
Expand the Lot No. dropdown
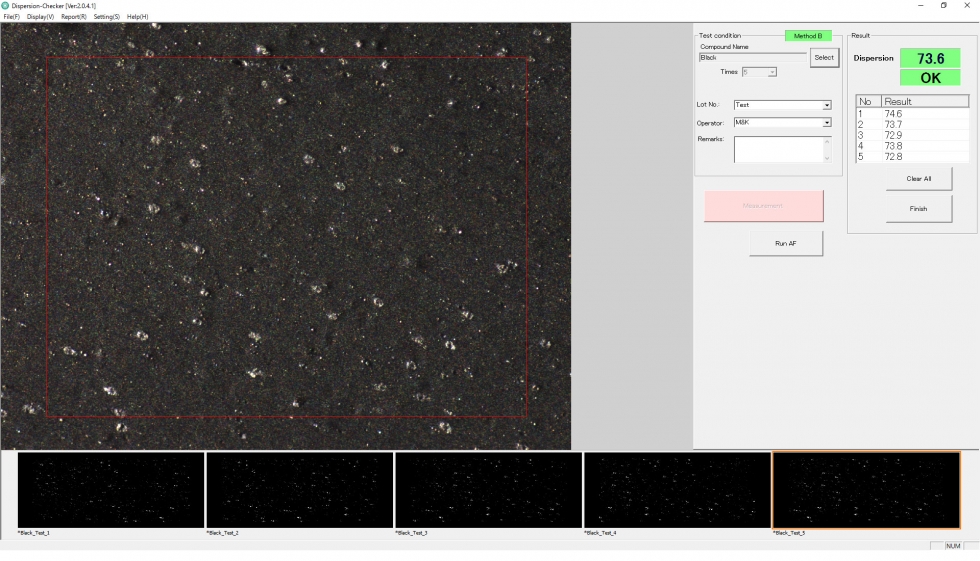(826, 105)
